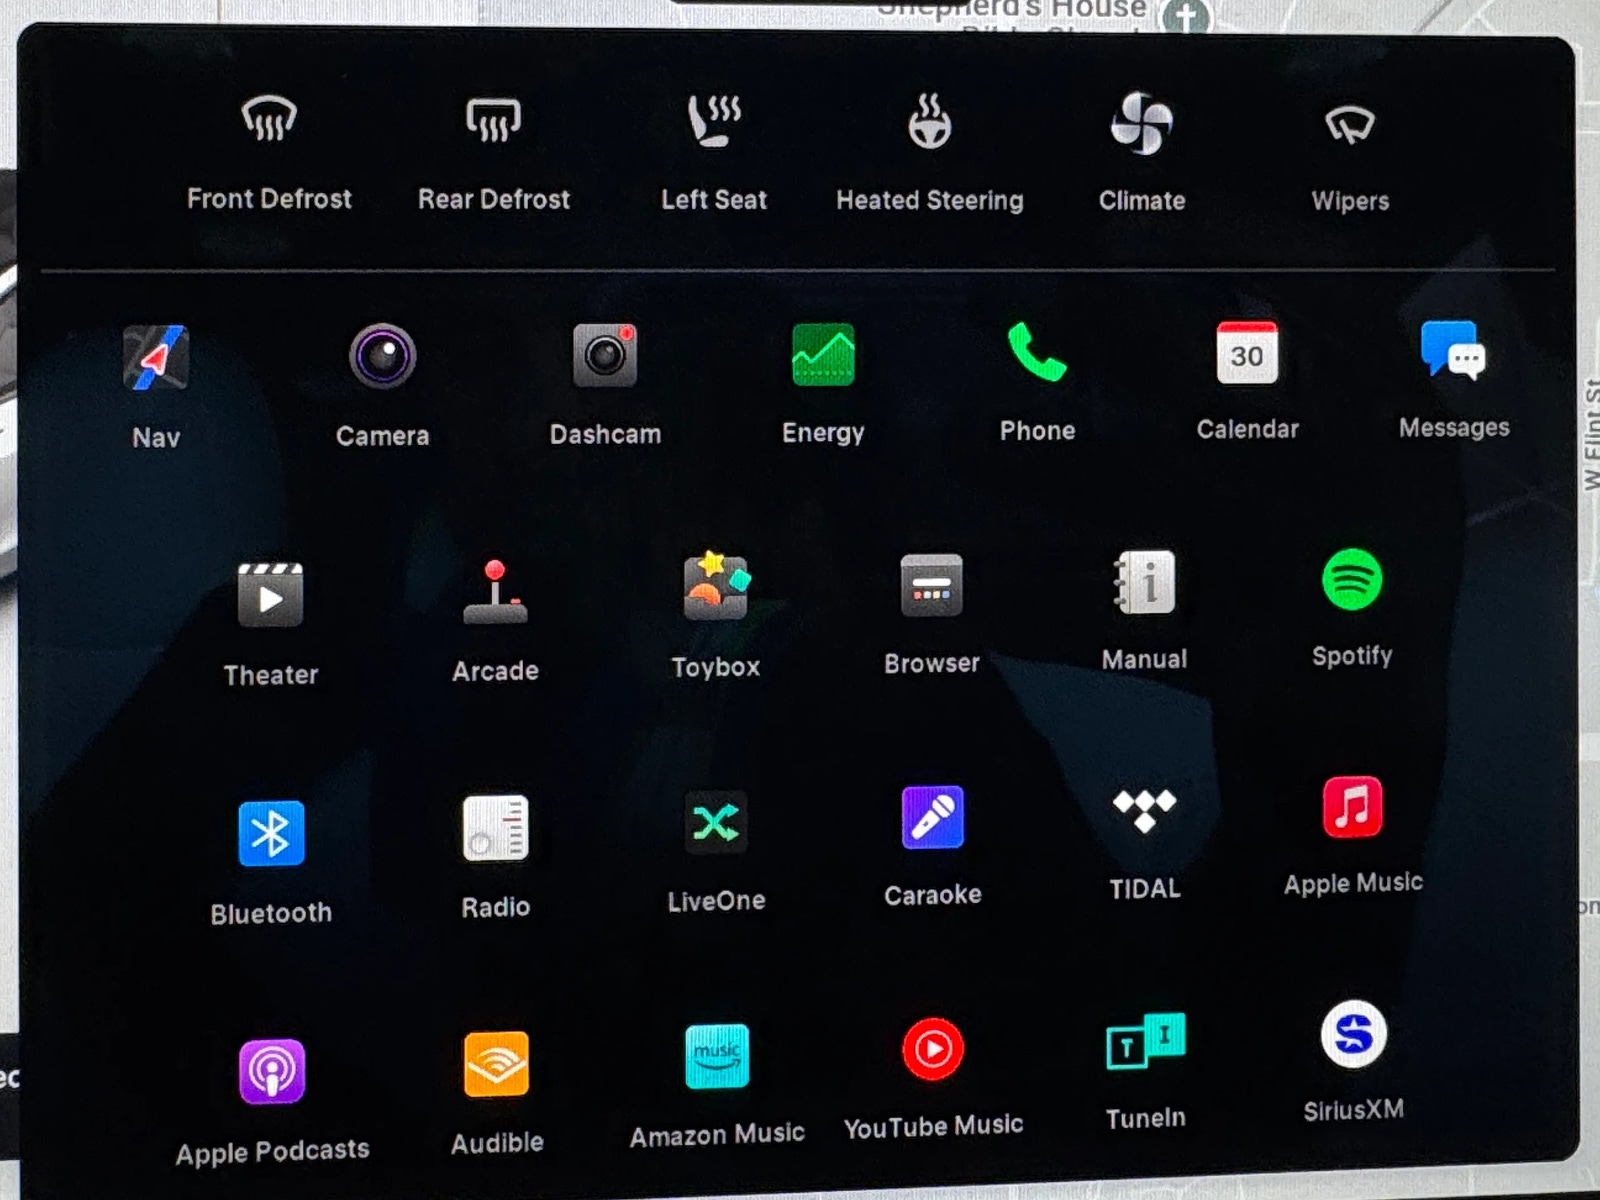The image size is (1600, 1200).
Task: Open Audible
Action: [x=496, y=1065]
